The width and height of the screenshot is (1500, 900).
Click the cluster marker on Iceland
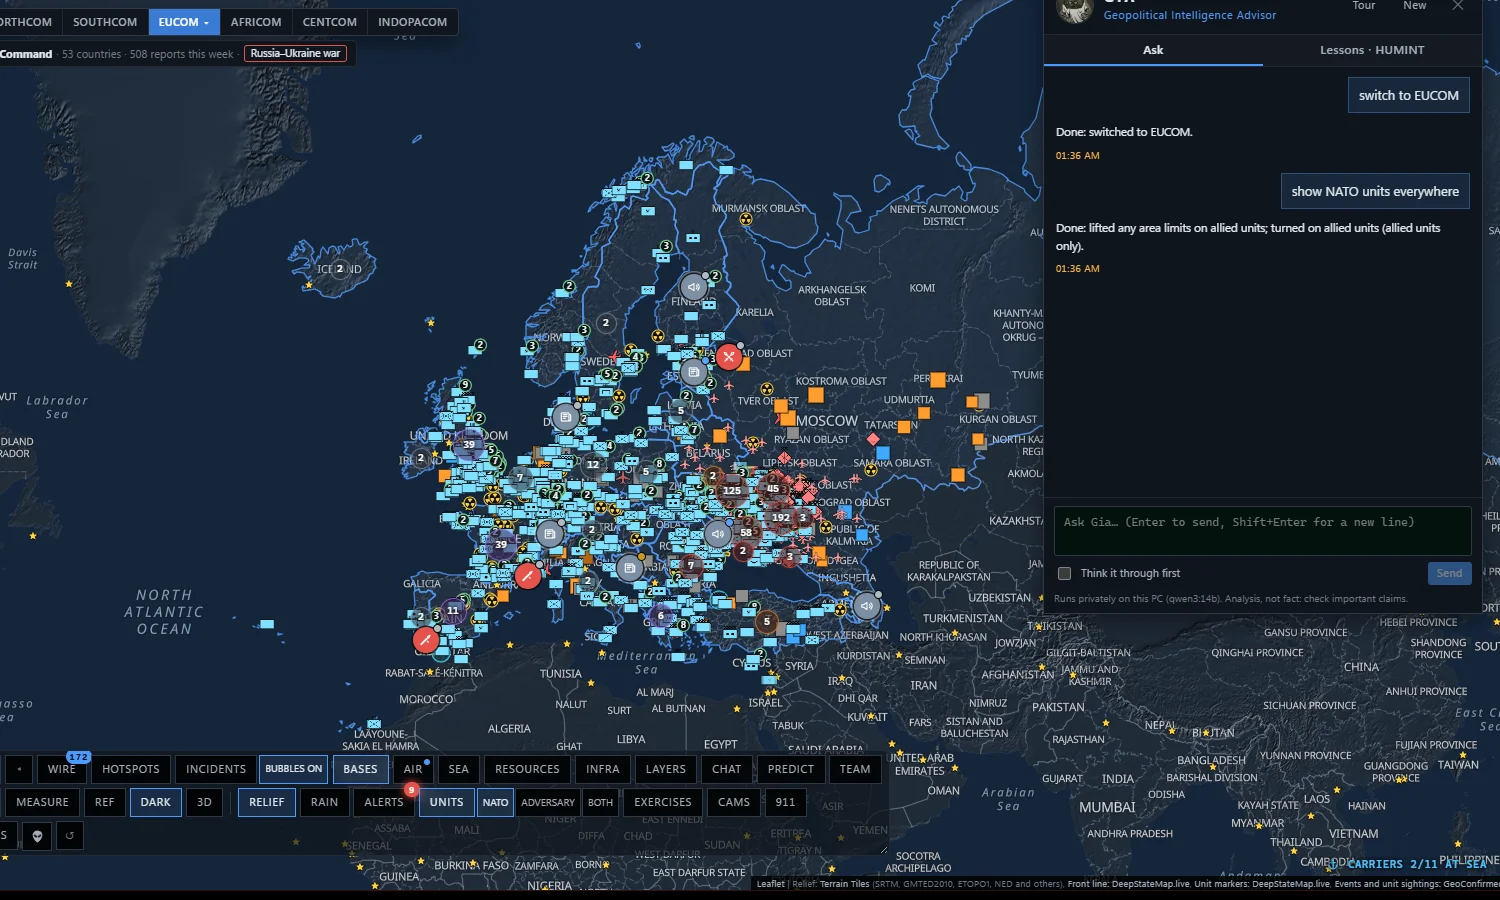click(340, 268)
